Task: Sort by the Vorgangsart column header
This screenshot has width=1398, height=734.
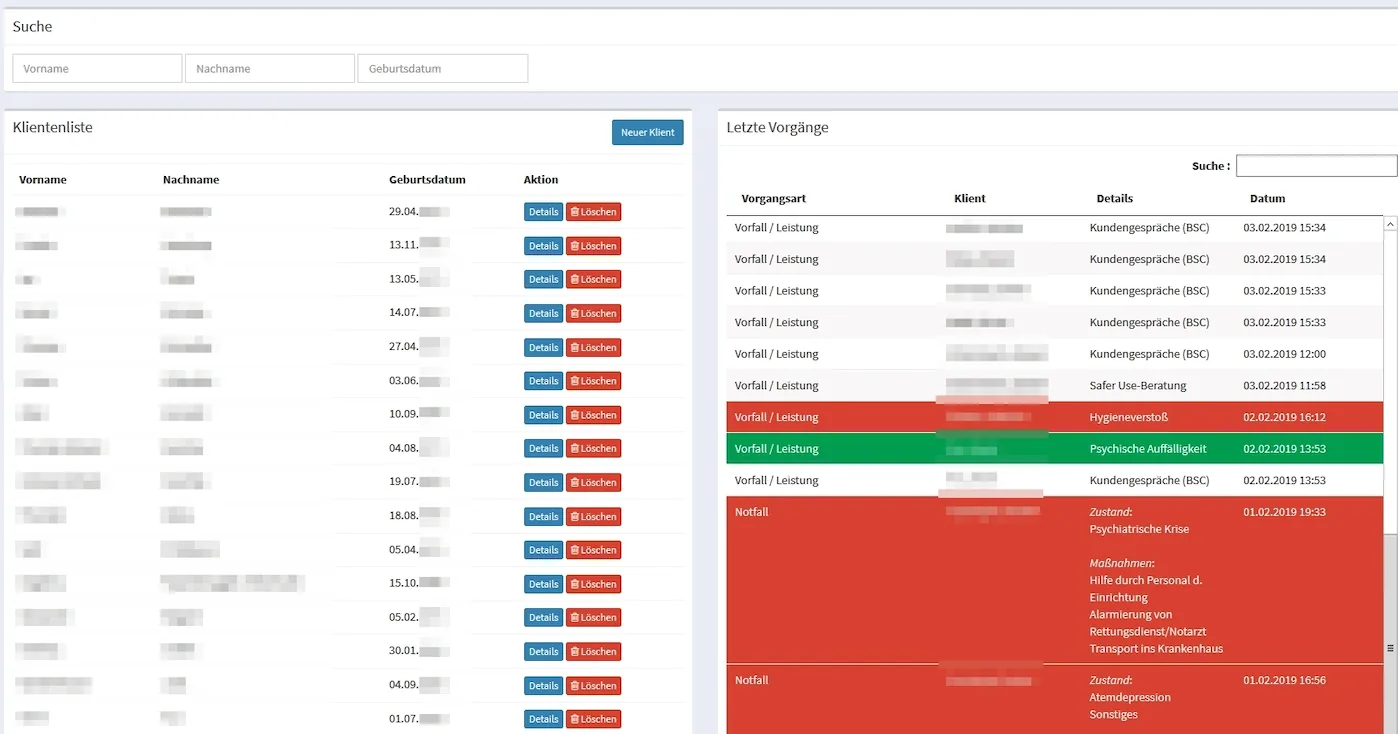Action: coord(773,198)
